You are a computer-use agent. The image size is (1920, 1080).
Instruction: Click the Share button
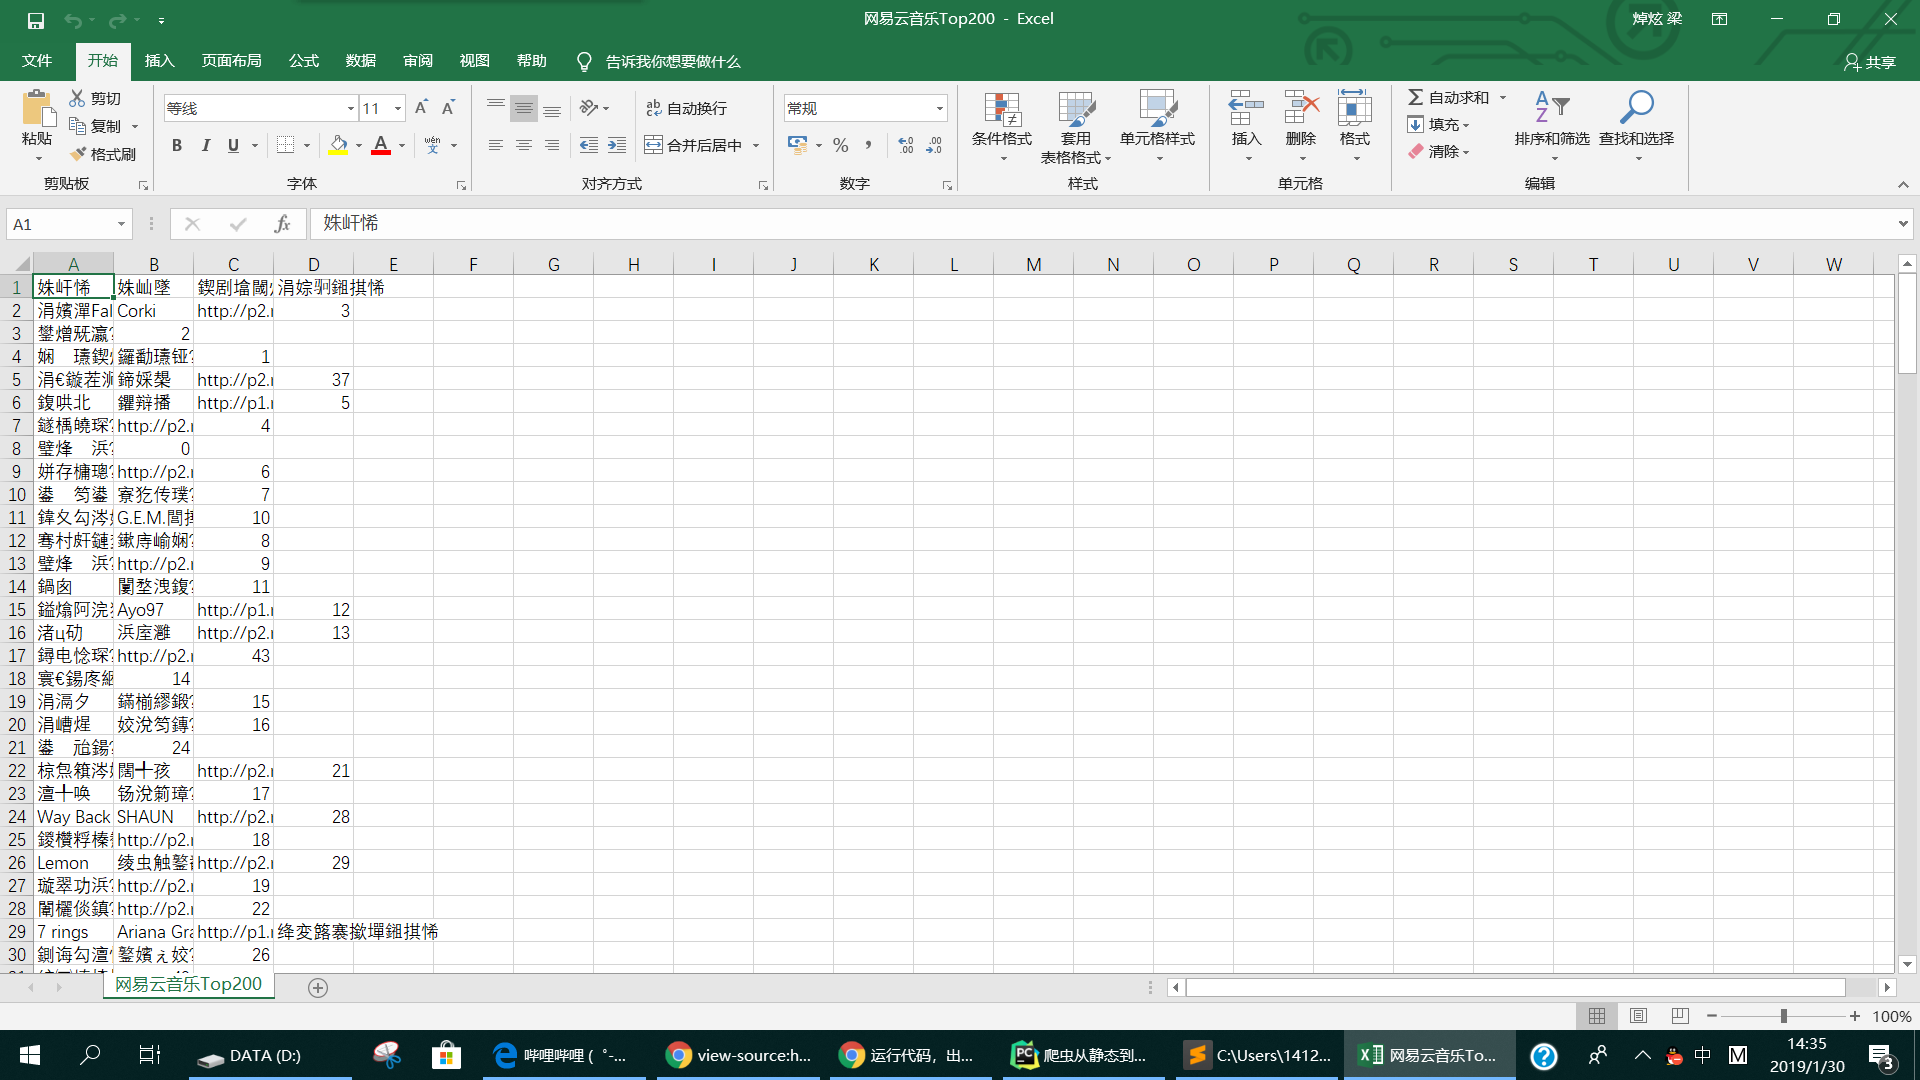click(1869, 62)
